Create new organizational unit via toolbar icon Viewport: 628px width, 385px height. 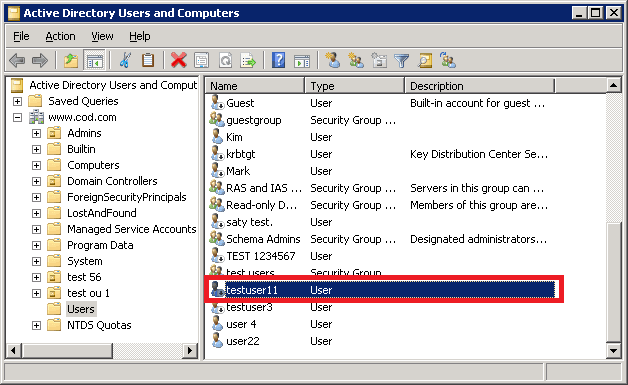click(378, 60)
